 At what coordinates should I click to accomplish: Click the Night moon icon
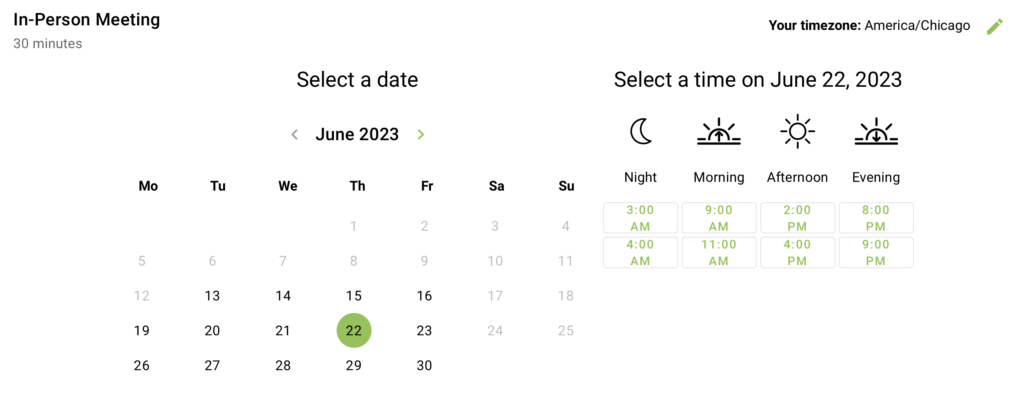[641, 131]
